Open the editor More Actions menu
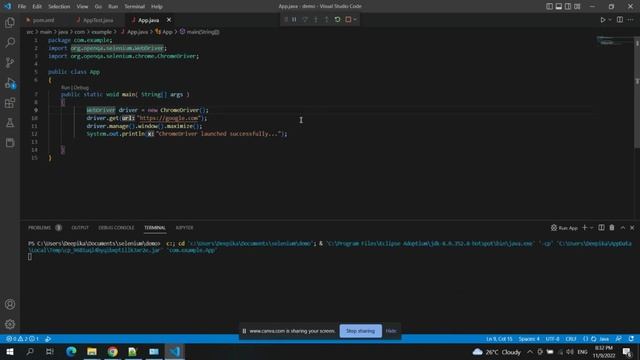Viewport: 640px width, 360px height. [x=631, y=20]
